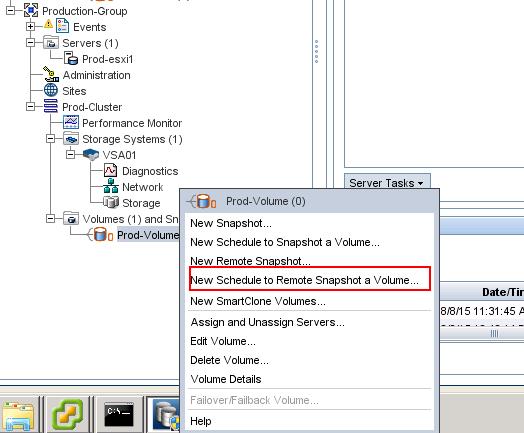Click the Servers folder icon
524x433 pixels.
(x=51, y=43)
